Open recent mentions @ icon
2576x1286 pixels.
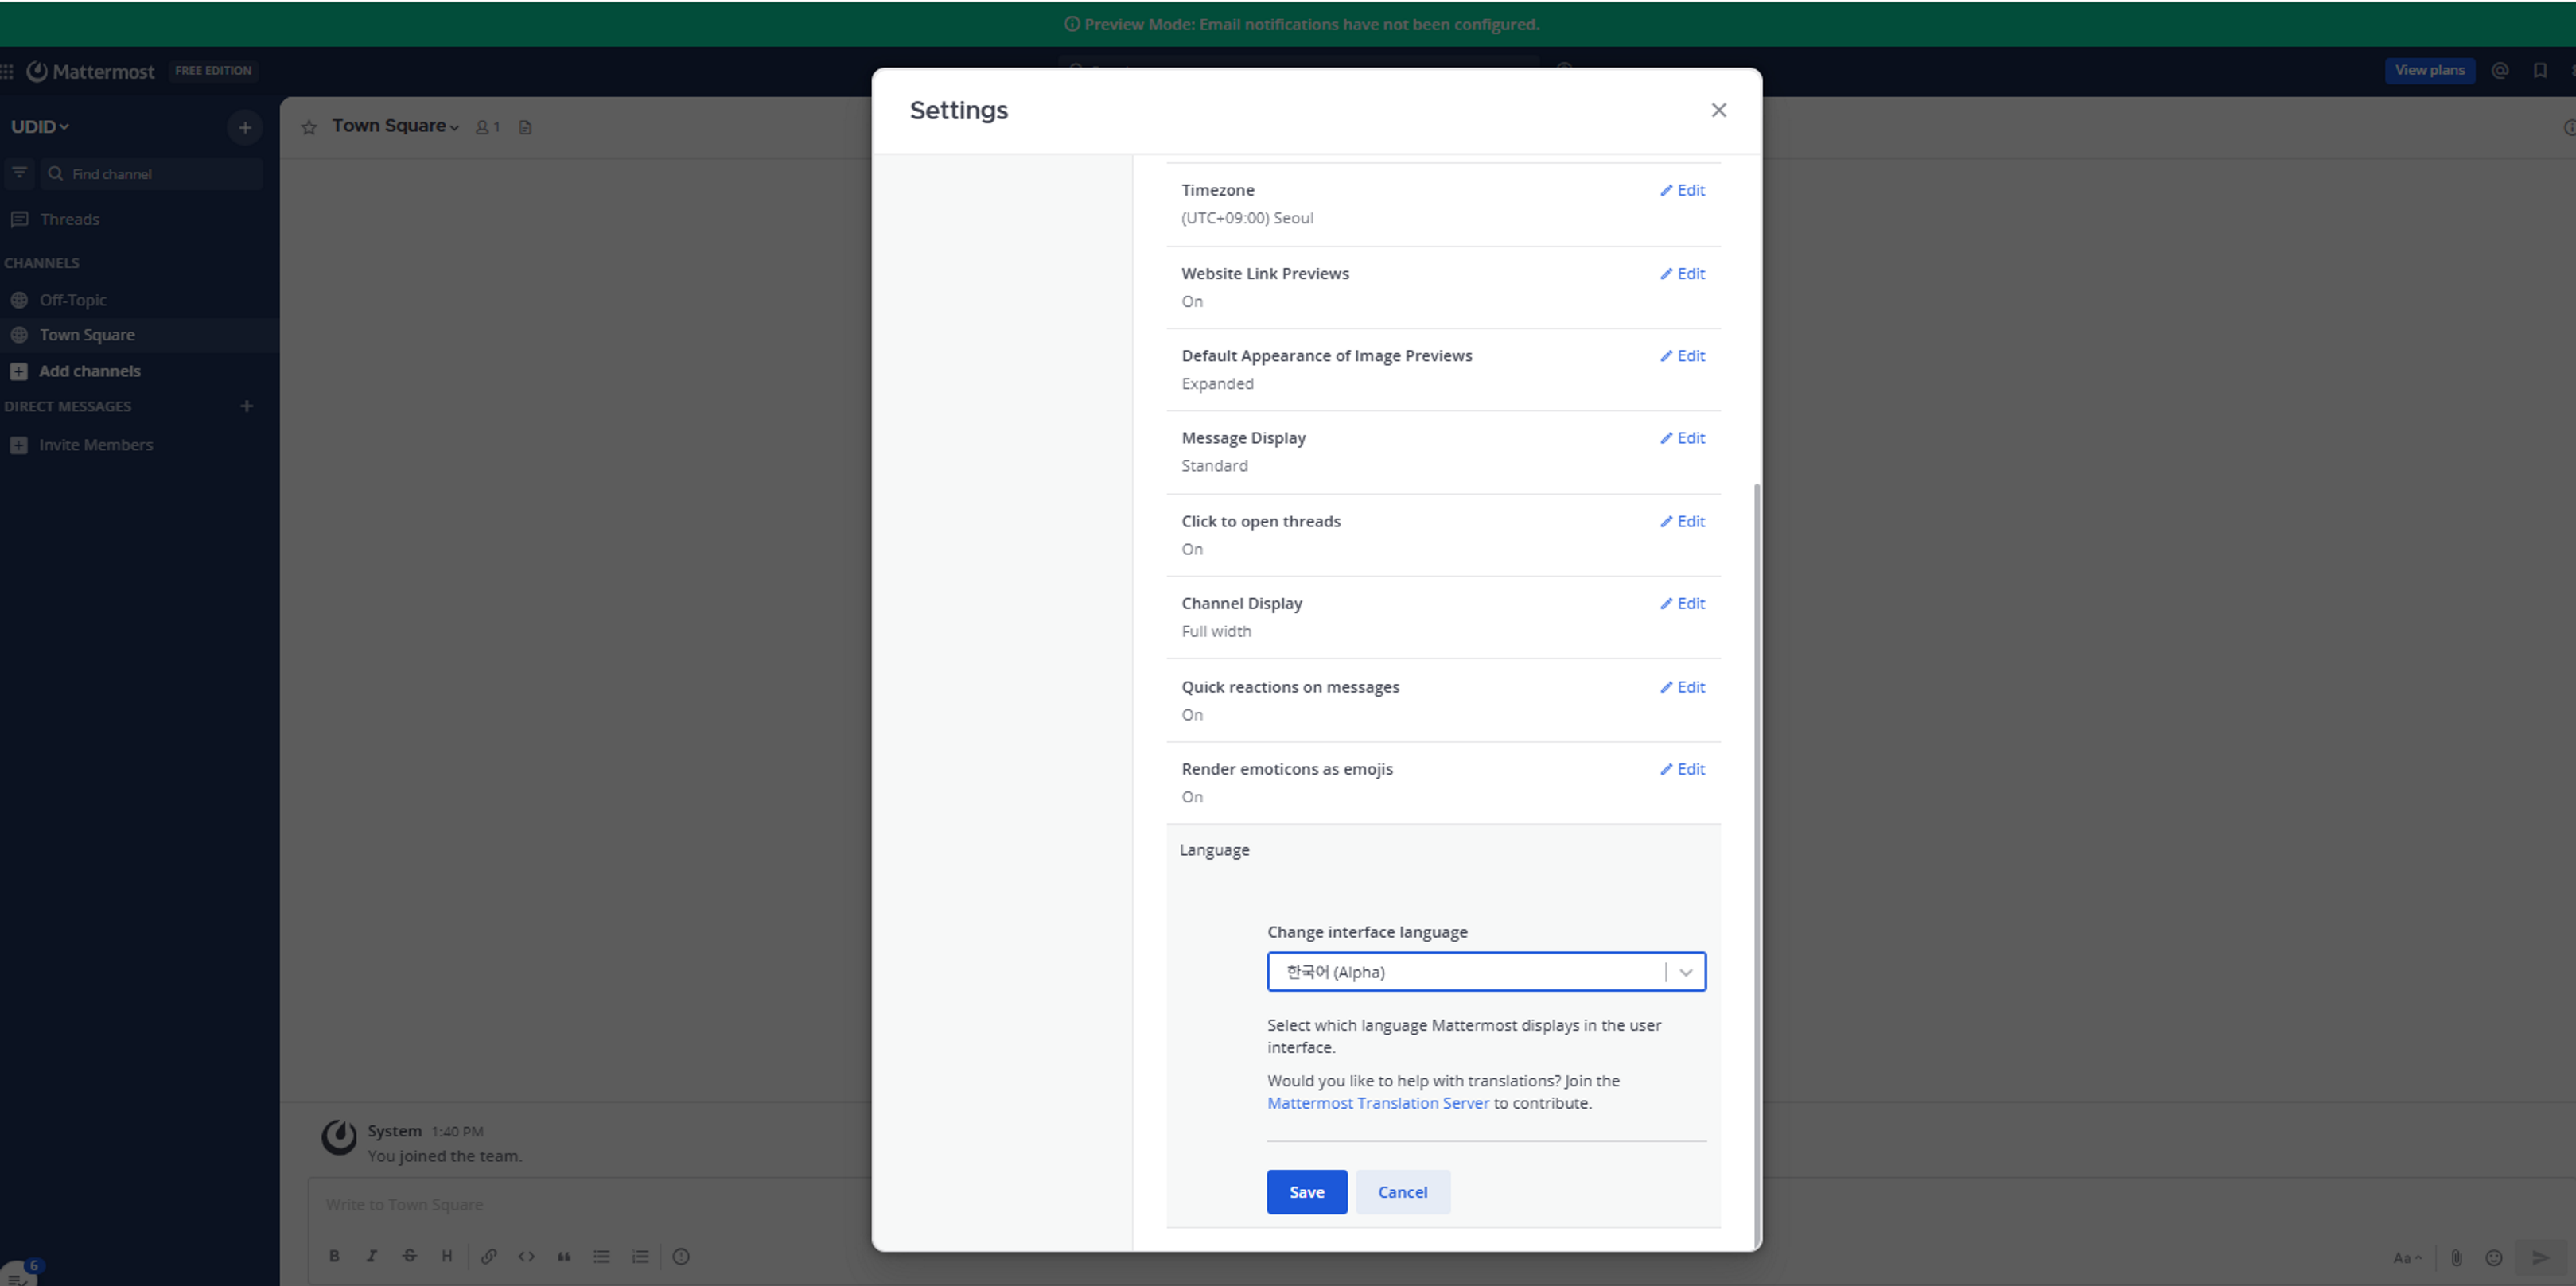(2500, 70)
